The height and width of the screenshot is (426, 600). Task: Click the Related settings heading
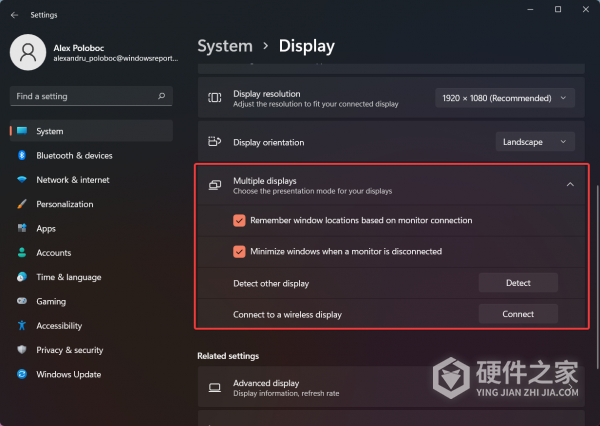pyautogui.click(x=228, y=356)
